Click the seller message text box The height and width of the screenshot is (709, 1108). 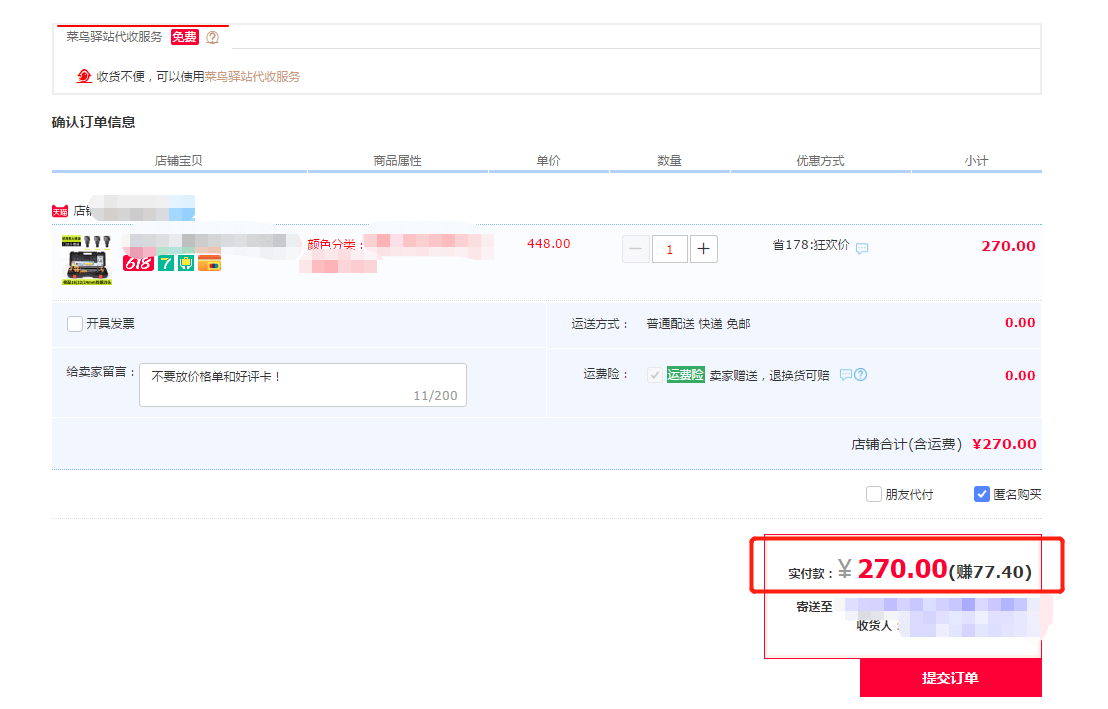pos(303,385)
